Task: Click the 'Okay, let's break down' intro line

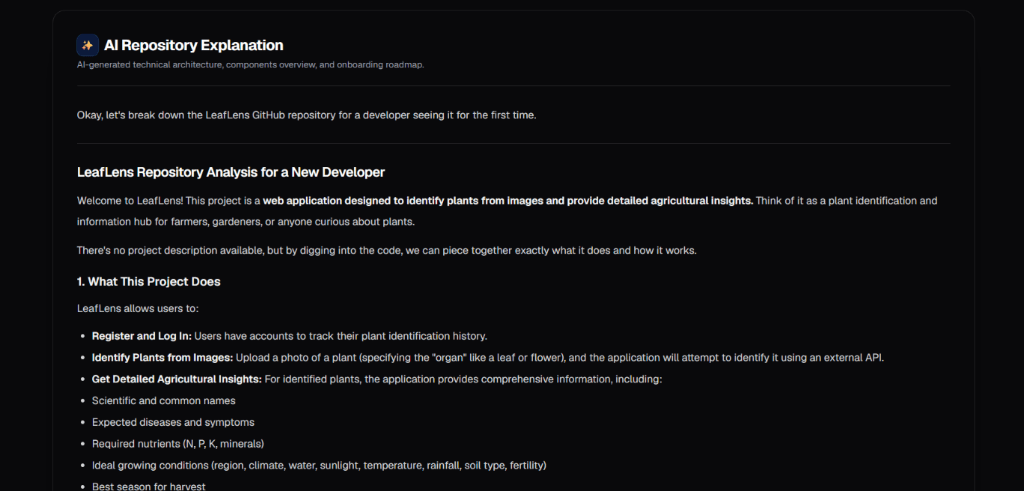Action: [306, 115]
